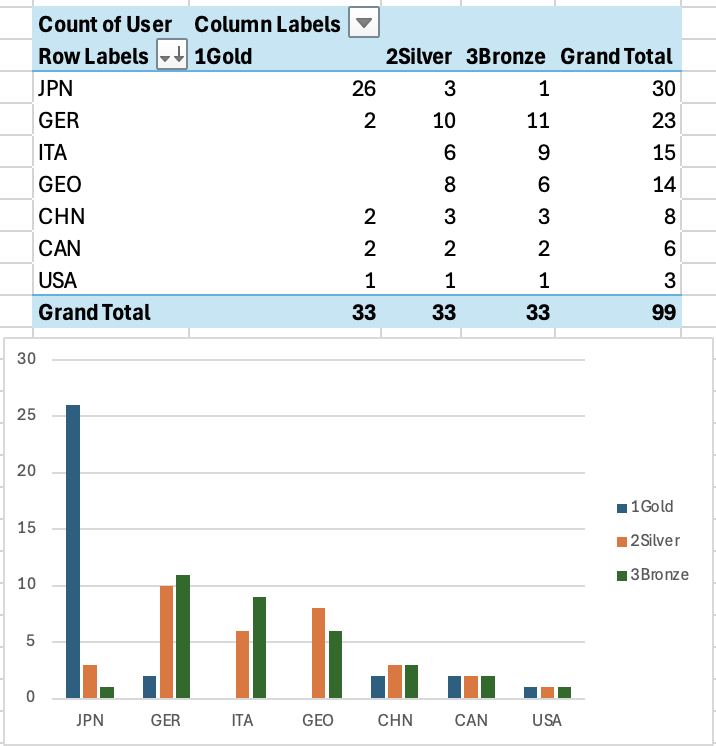The height and width of the screenshot is (746, 716).
Task: Select the Count of User cell
Action: pos(105,24)
